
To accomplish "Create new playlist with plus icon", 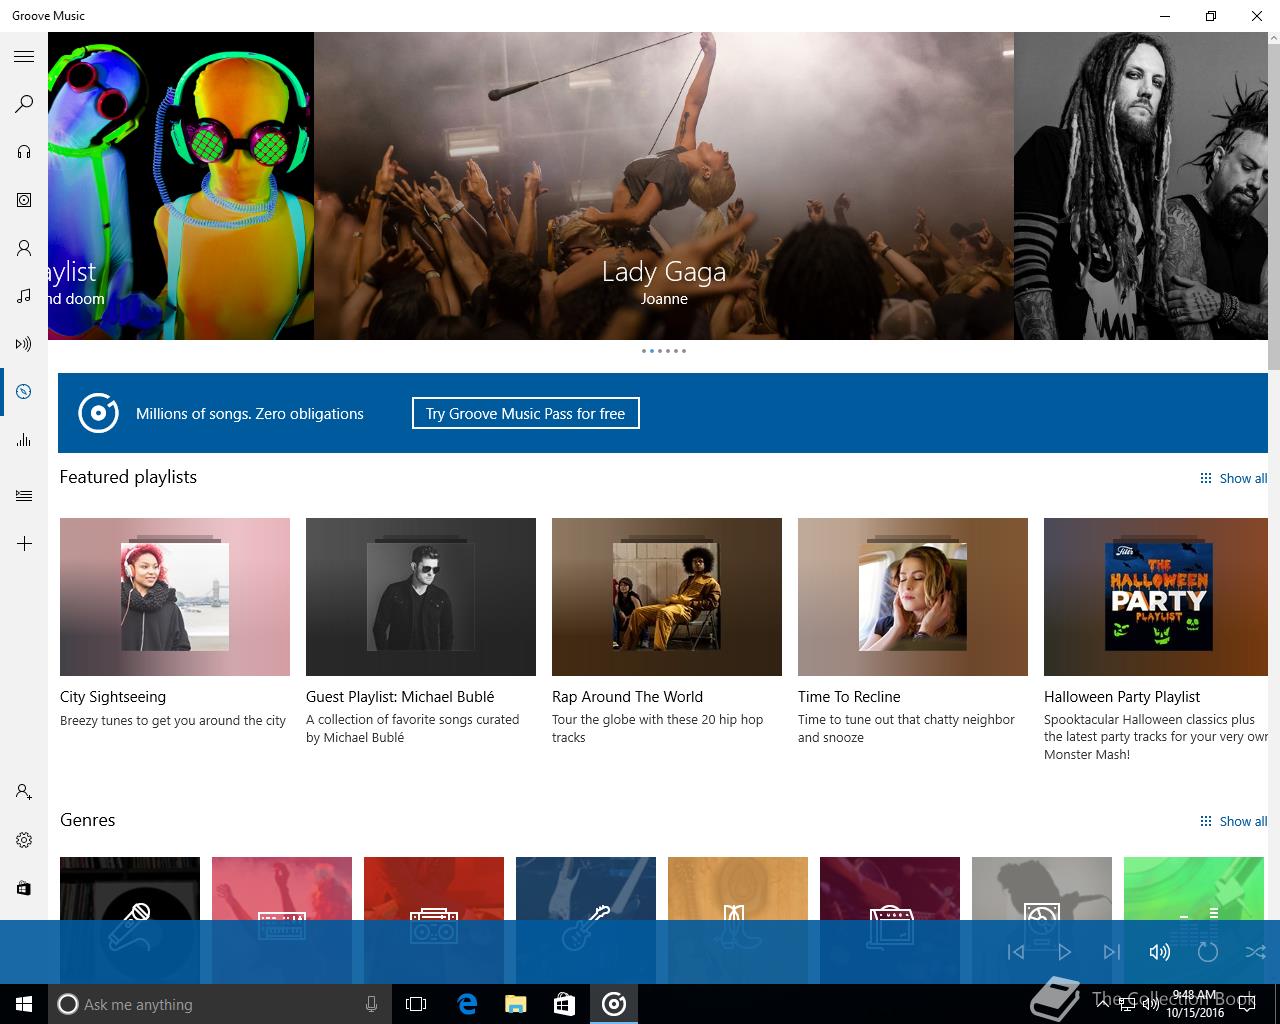I will coord(24,544).
